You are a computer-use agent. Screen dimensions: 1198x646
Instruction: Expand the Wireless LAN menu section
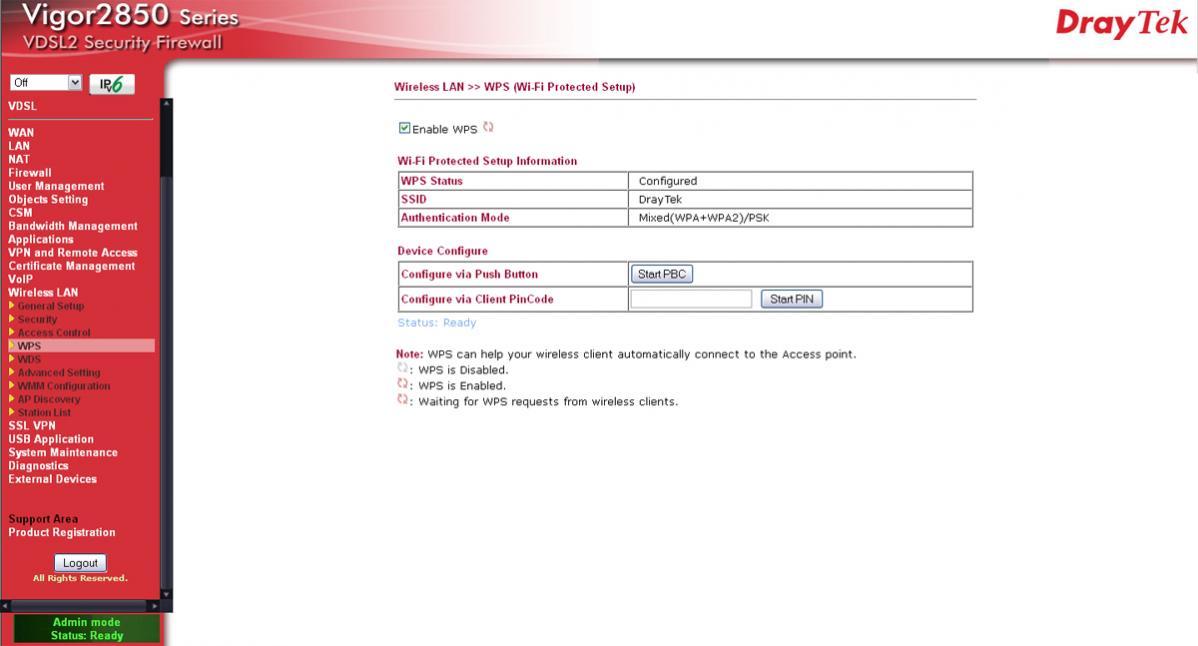click(x=43, y=292)
